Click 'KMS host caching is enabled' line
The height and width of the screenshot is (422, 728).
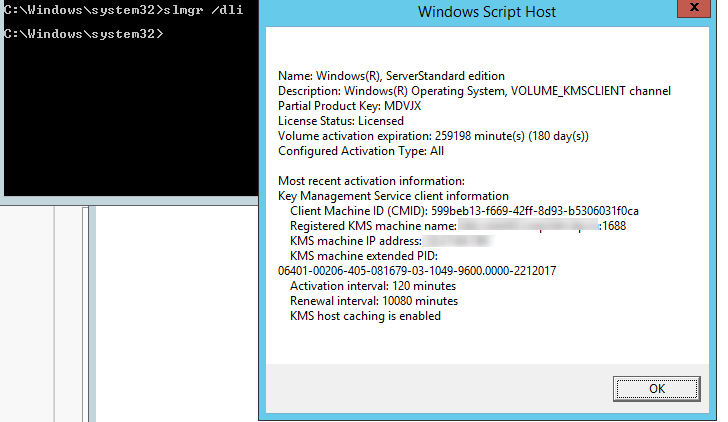(365, 316)
